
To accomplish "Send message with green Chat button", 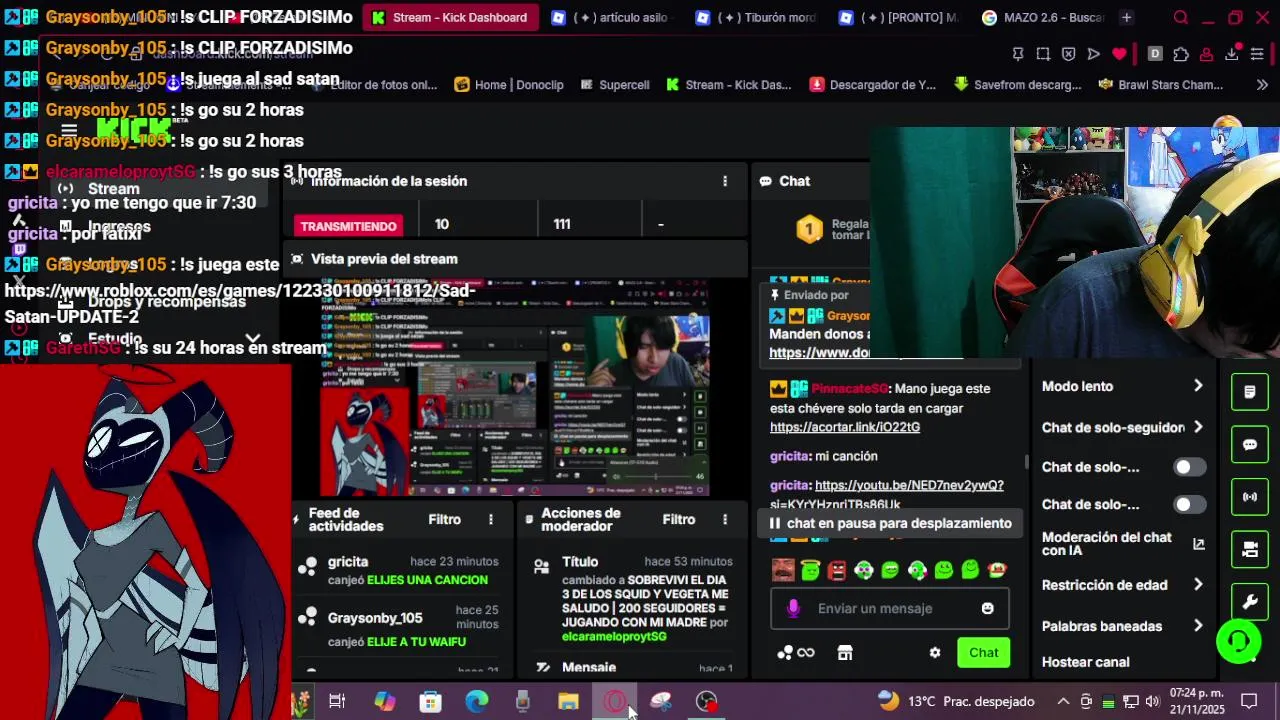I will click(x=983, y=653).
